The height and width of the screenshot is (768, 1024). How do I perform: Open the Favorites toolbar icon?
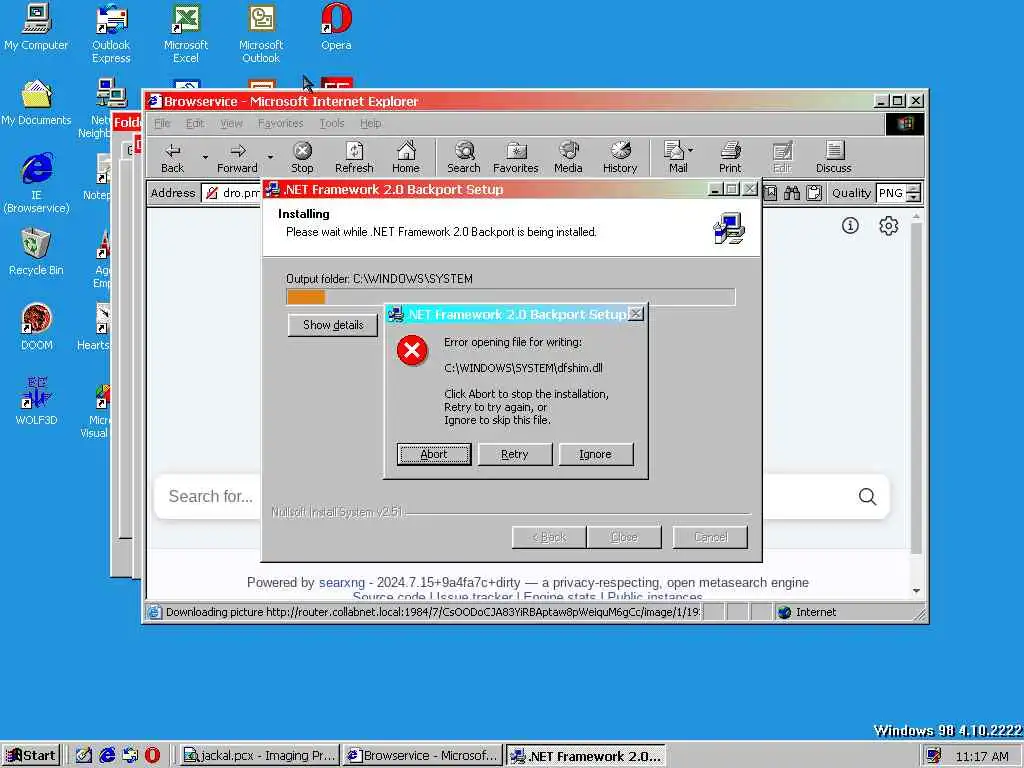[516, 157]
